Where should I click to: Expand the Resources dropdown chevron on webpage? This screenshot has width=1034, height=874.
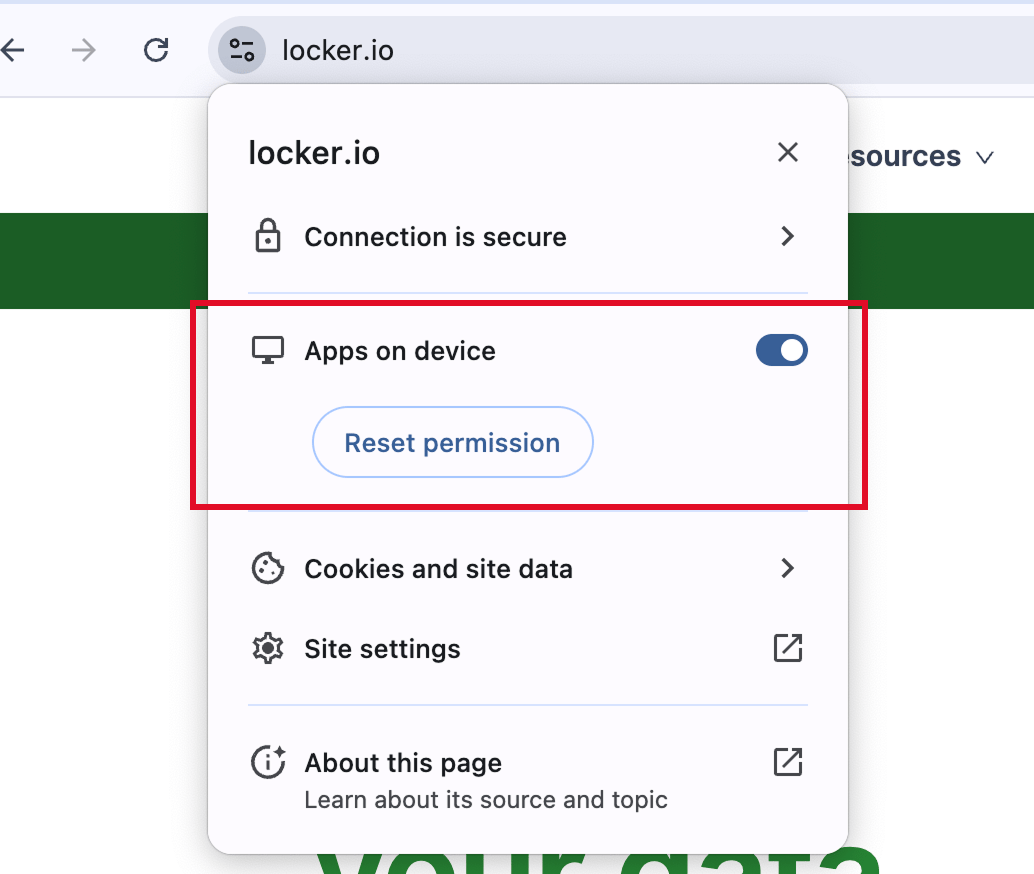pos(985,158)
